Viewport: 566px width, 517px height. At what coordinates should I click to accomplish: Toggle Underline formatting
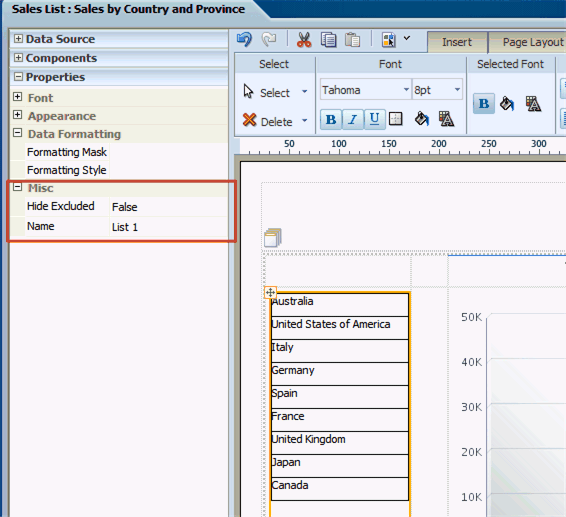point(374,119)
